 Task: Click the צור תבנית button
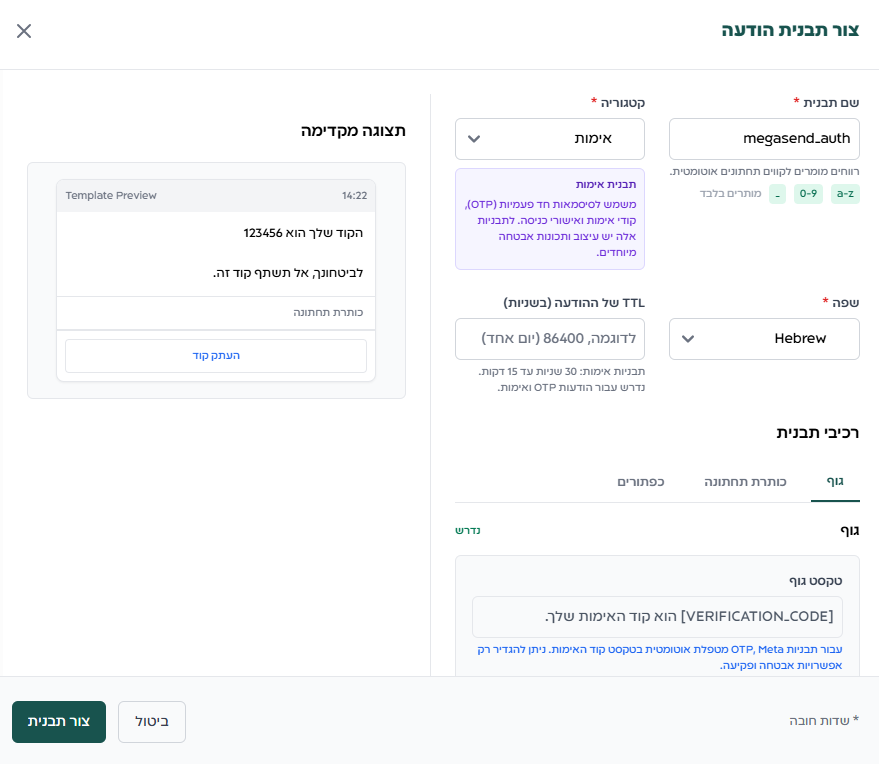click(59, 722)
